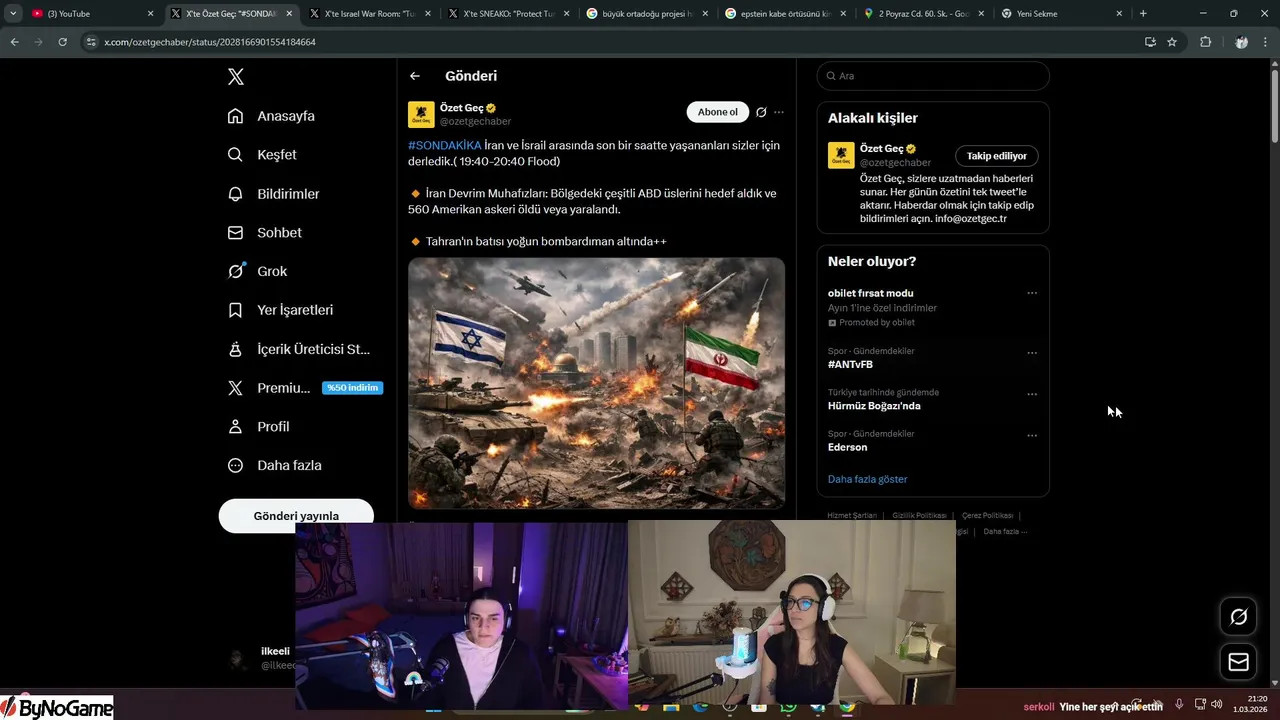Click browser forward button
The height and width of the screenshot is (720, 1280).
pos(38,42)
